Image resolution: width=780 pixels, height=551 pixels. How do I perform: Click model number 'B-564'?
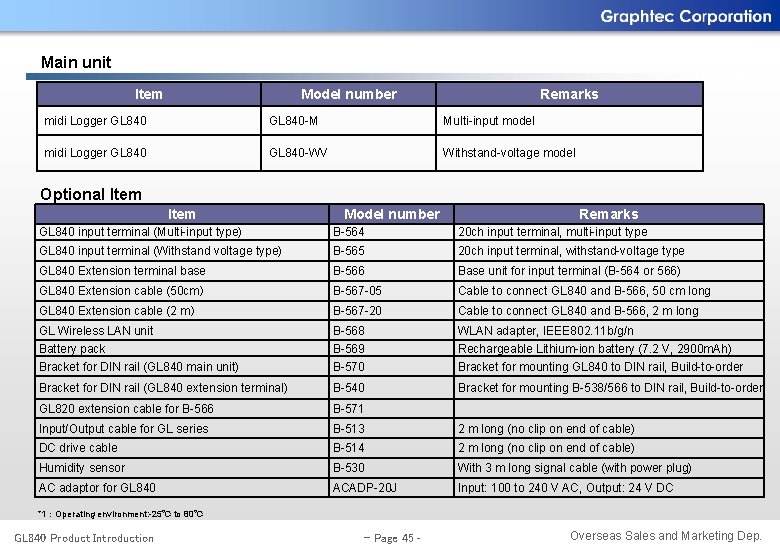[349, 232]
